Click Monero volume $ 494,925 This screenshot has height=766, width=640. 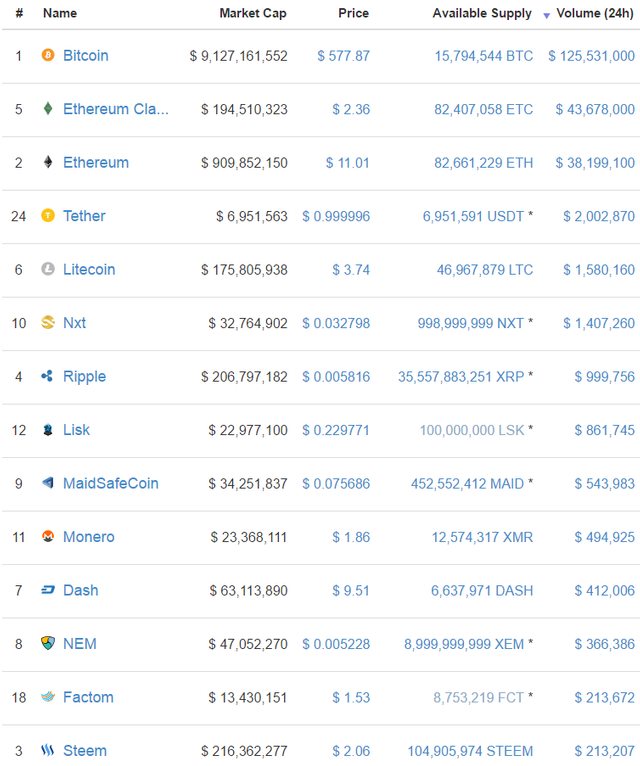(x=605, y=537)
